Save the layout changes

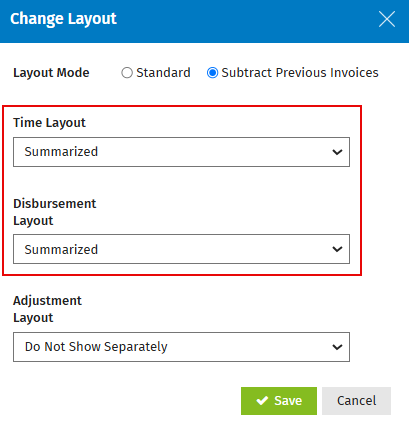[x=279, y=401]
